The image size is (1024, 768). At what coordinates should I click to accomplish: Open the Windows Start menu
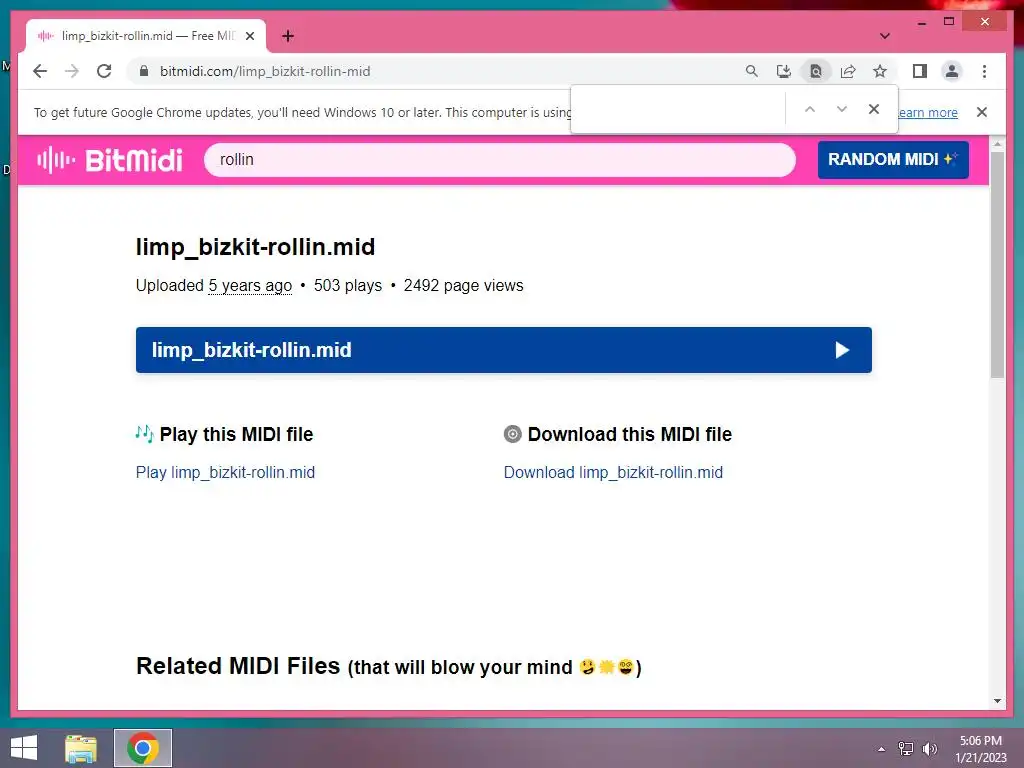tap(24, 748)
